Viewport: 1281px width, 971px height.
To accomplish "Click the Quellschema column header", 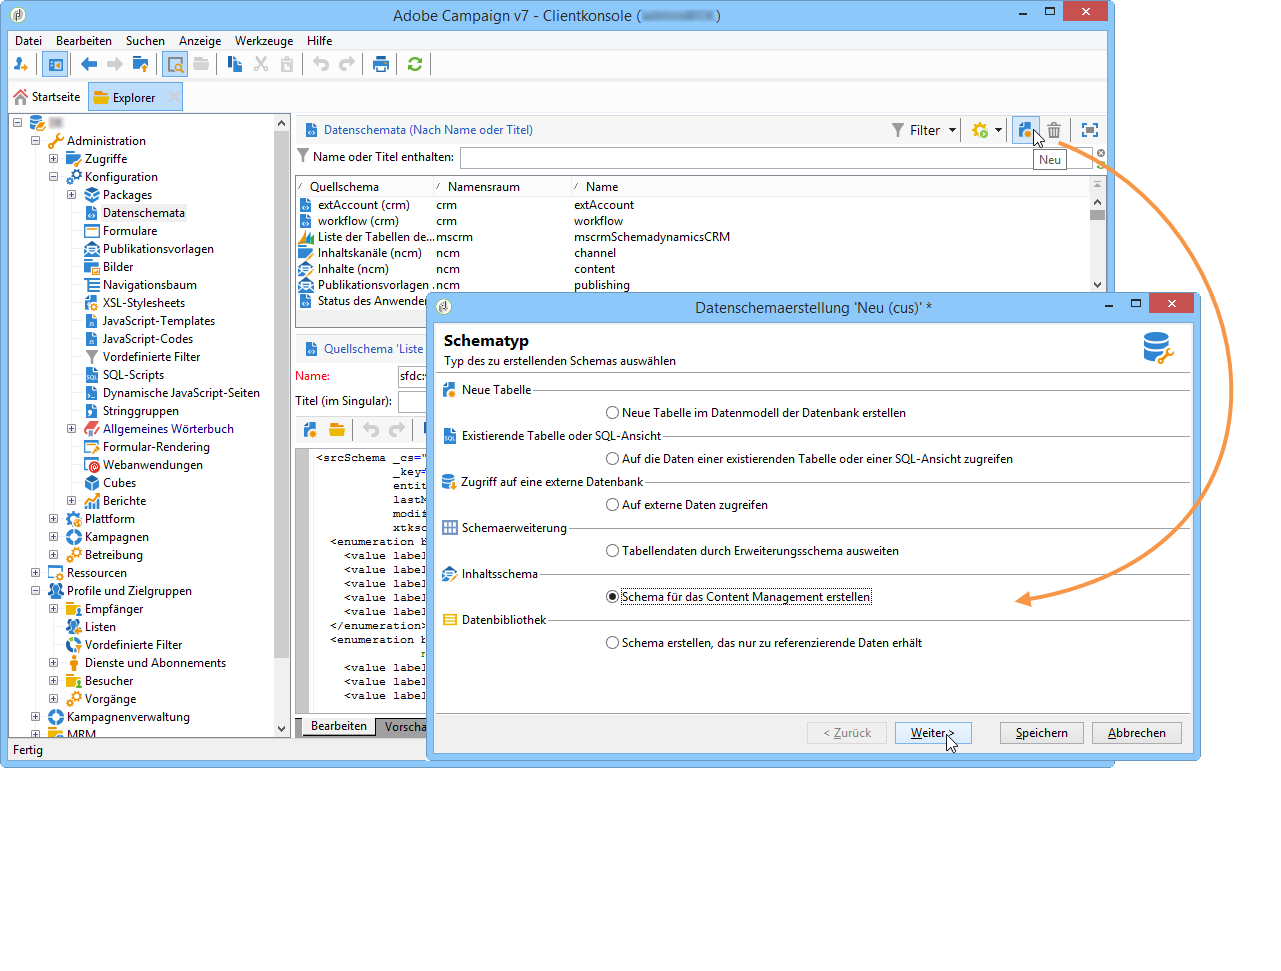I will (x=365, y=187).
